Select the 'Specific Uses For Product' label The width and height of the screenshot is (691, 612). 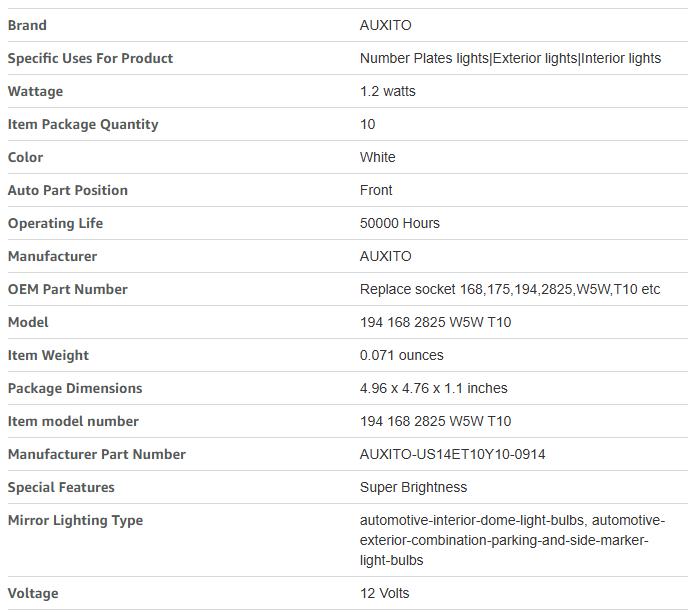click(90, 58)
